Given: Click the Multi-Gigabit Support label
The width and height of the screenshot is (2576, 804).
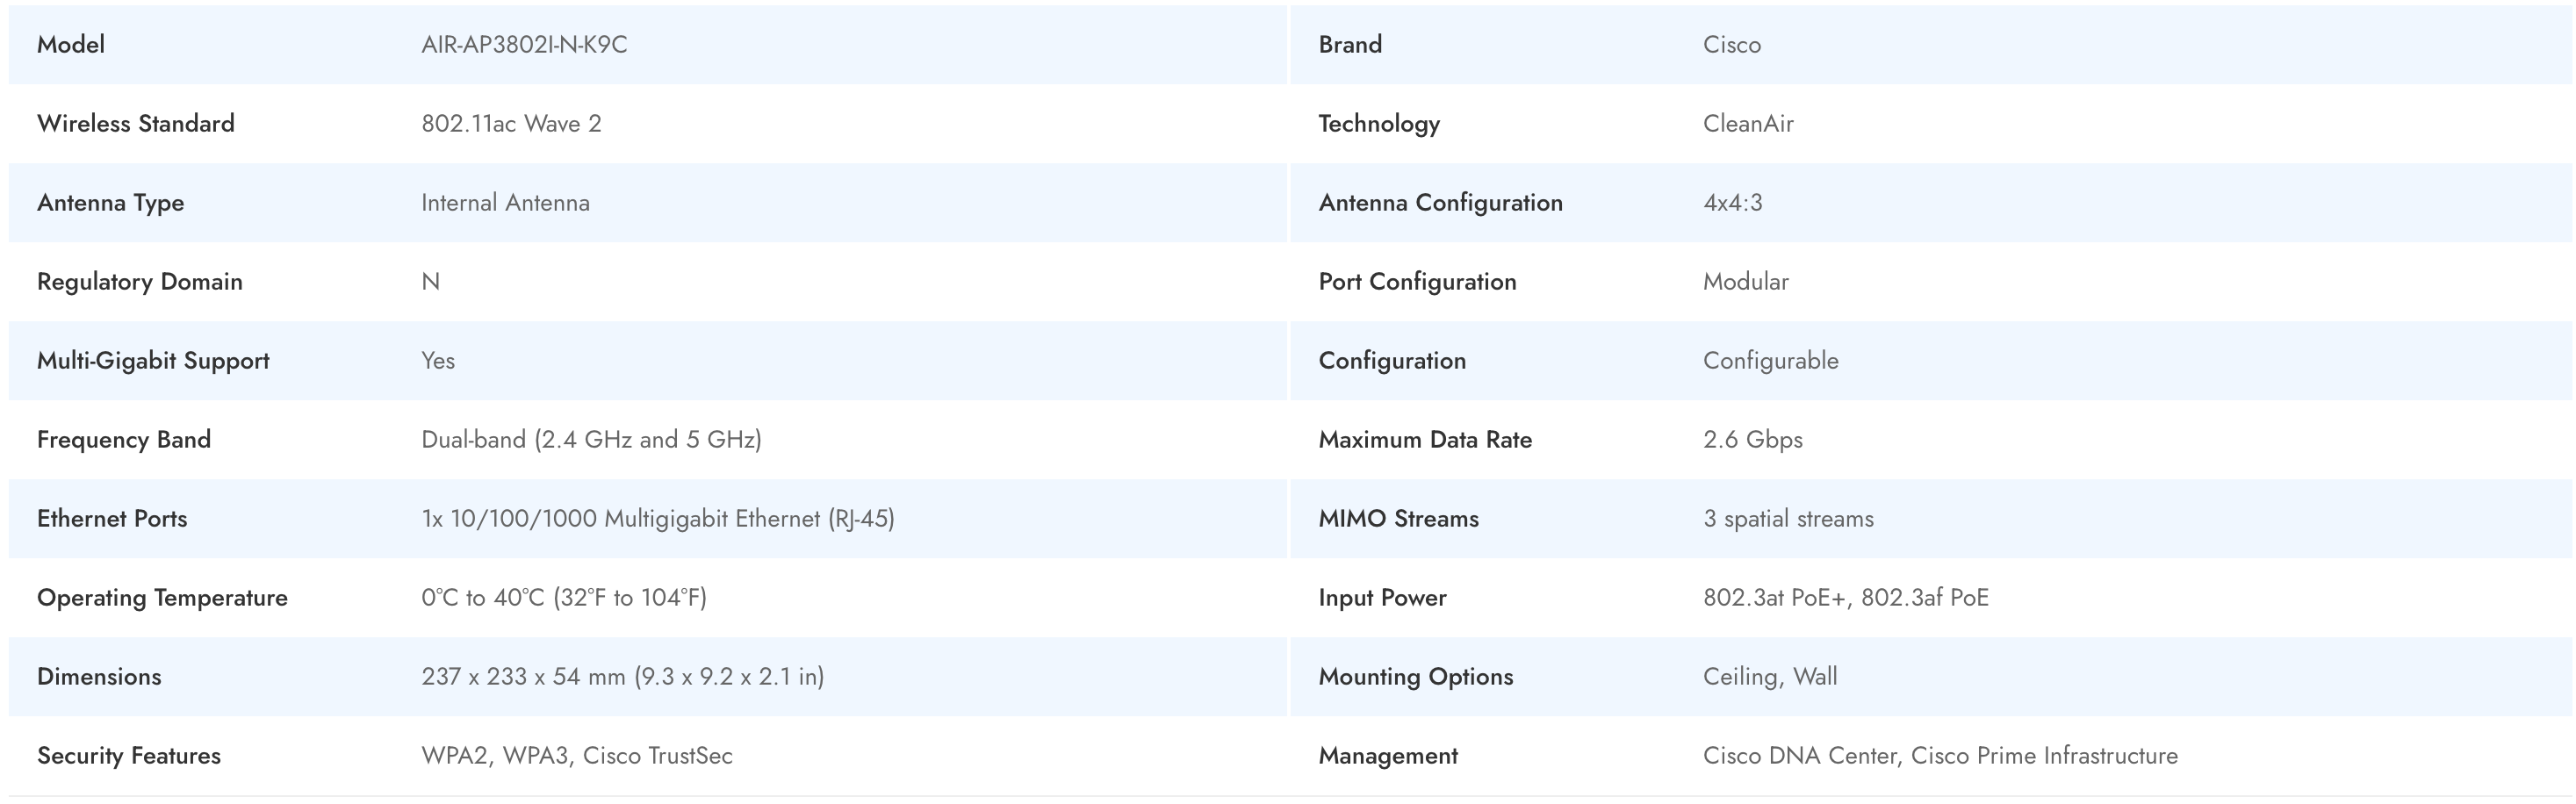Looking at the screenshot, I should tap(153, 361).
